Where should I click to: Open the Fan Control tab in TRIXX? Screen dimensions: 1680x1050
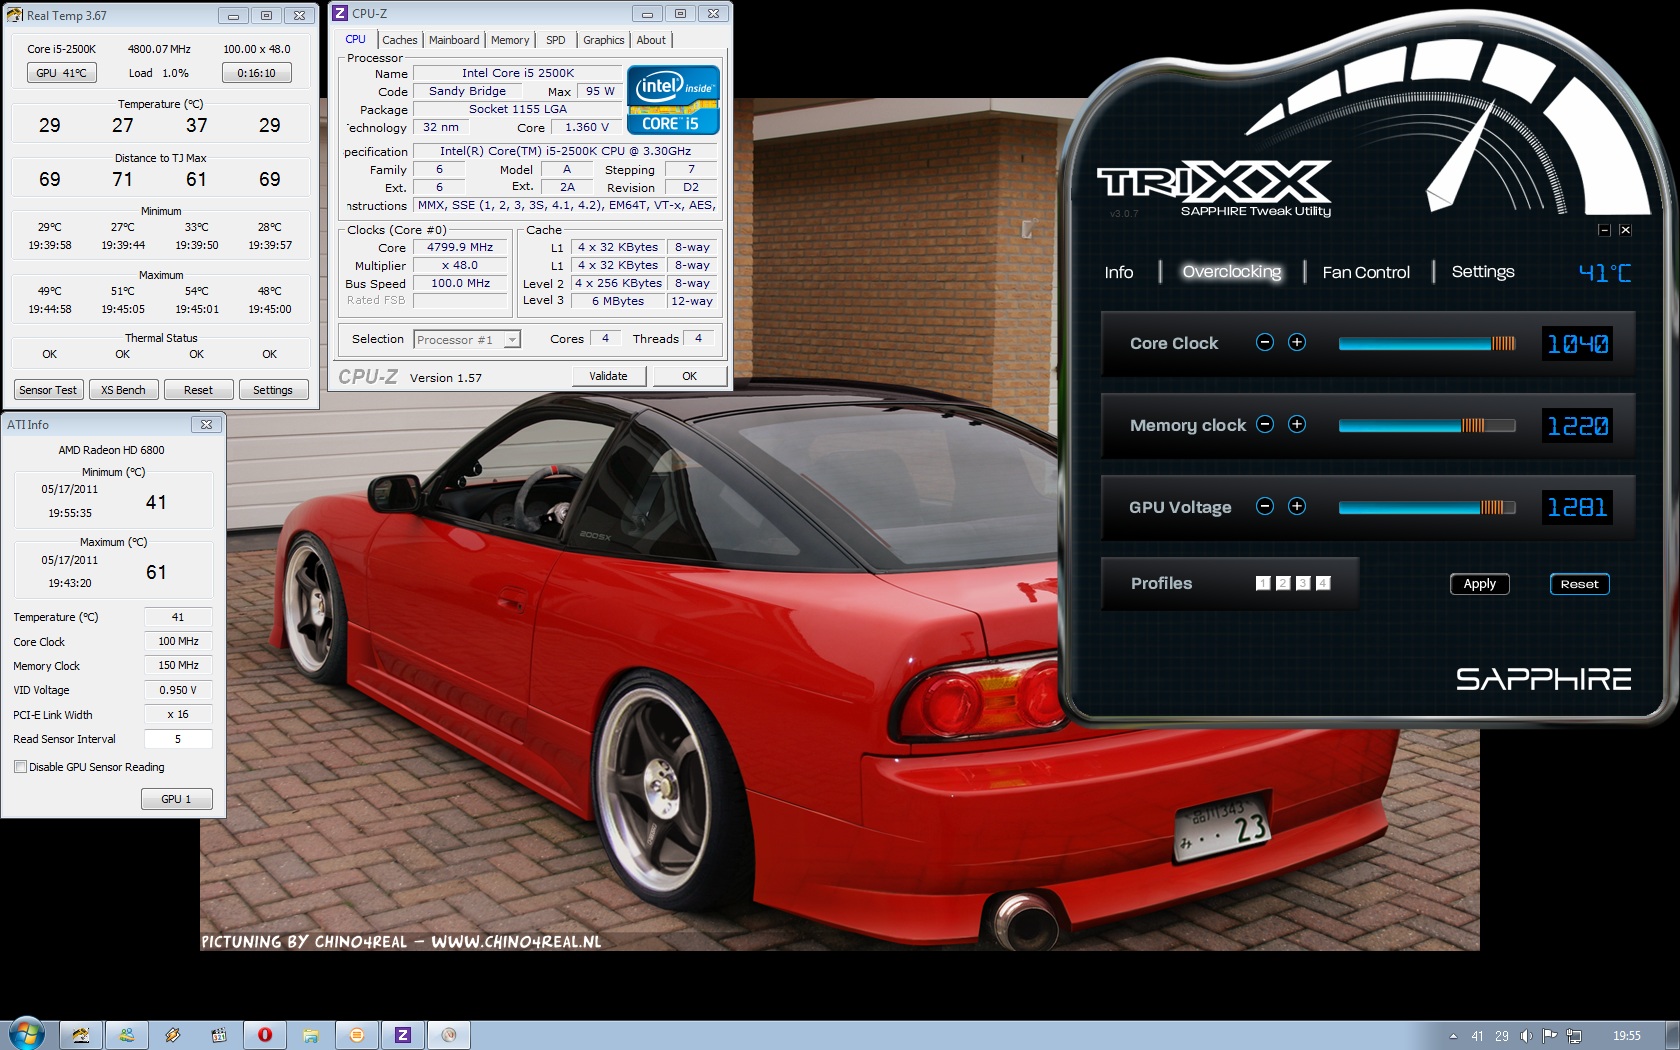tap(1366, 272)
